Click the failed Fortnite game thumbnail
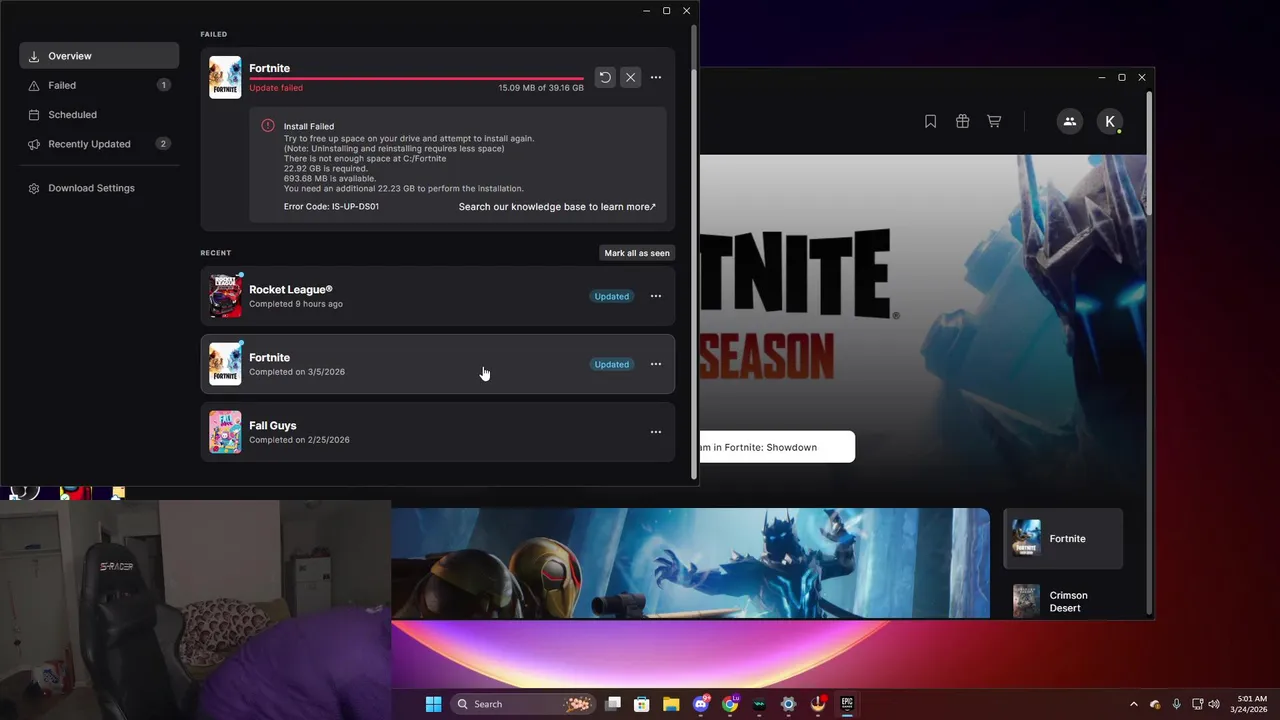This screenshot has width=1280, height=720. pos(225,77)
